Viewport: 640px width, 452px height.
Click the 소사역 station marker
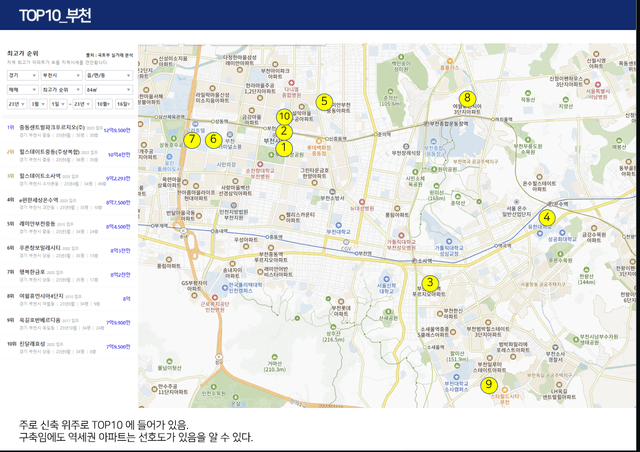(415, 261)
